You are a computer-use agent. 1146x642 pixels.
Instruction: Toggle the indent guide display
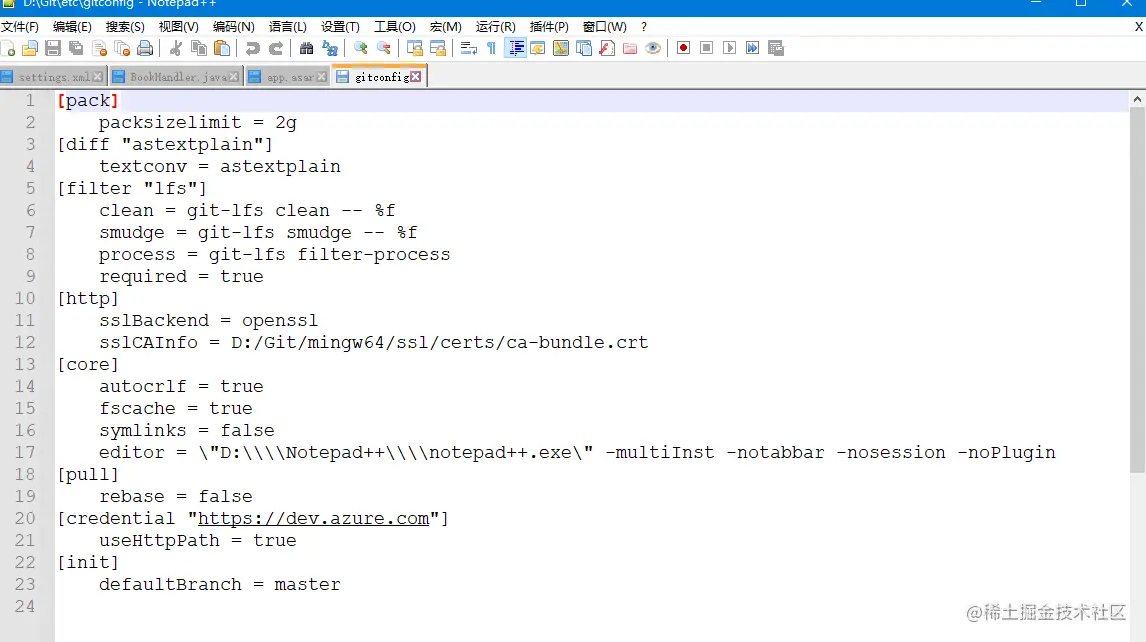click(x=515, y=47)
